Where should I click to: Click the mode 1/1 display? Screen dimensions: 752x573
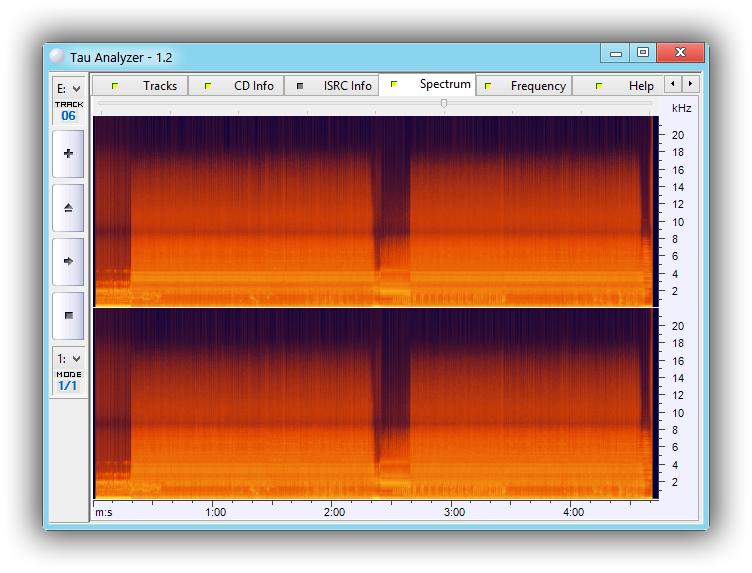click(x=68, y=386)
